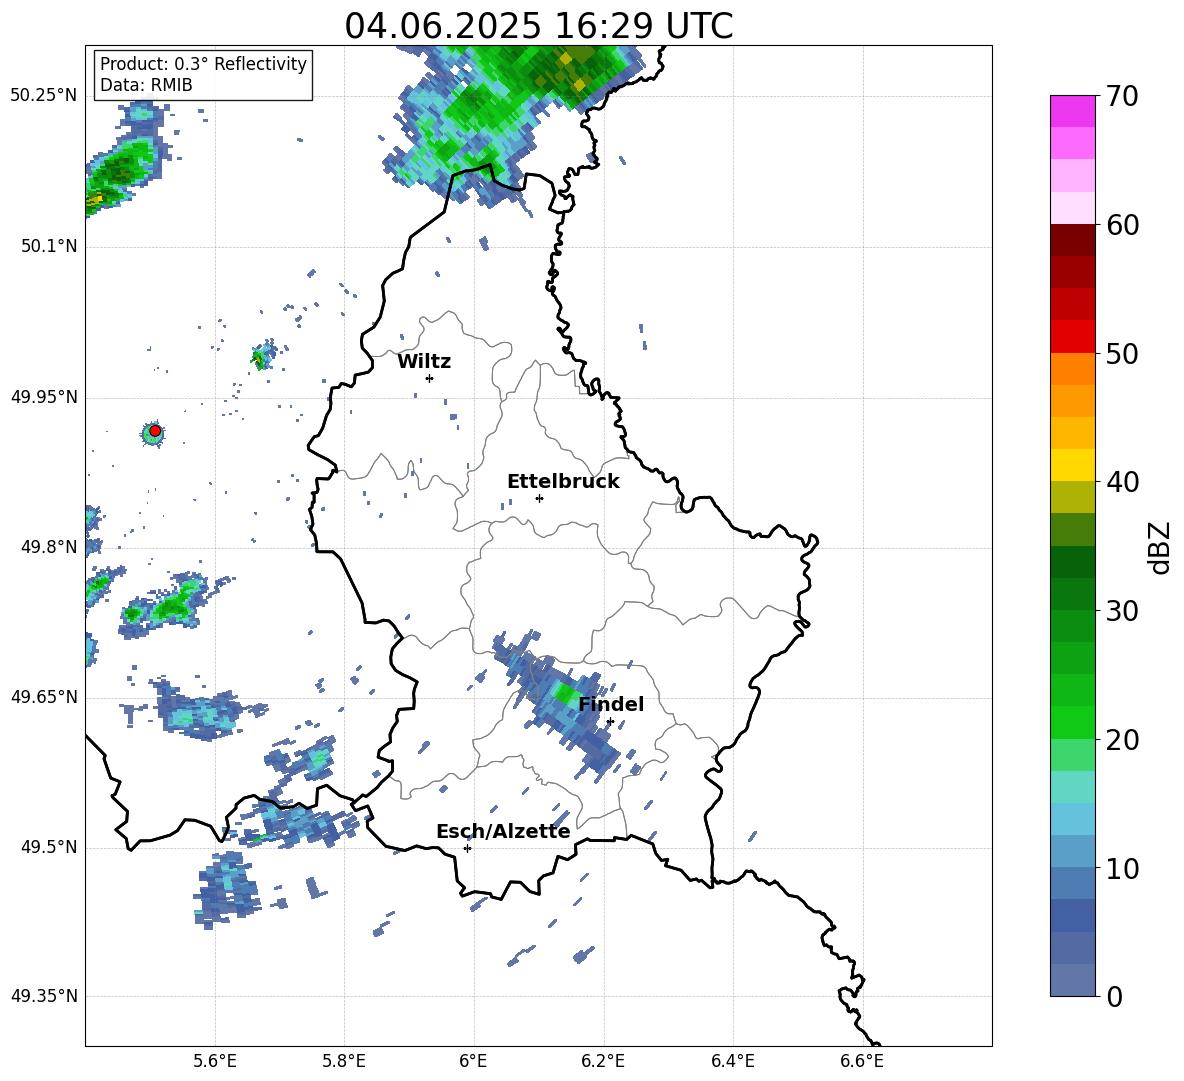
Task: Click the 'Data: RMIB' label
Action: coord(146,85)
